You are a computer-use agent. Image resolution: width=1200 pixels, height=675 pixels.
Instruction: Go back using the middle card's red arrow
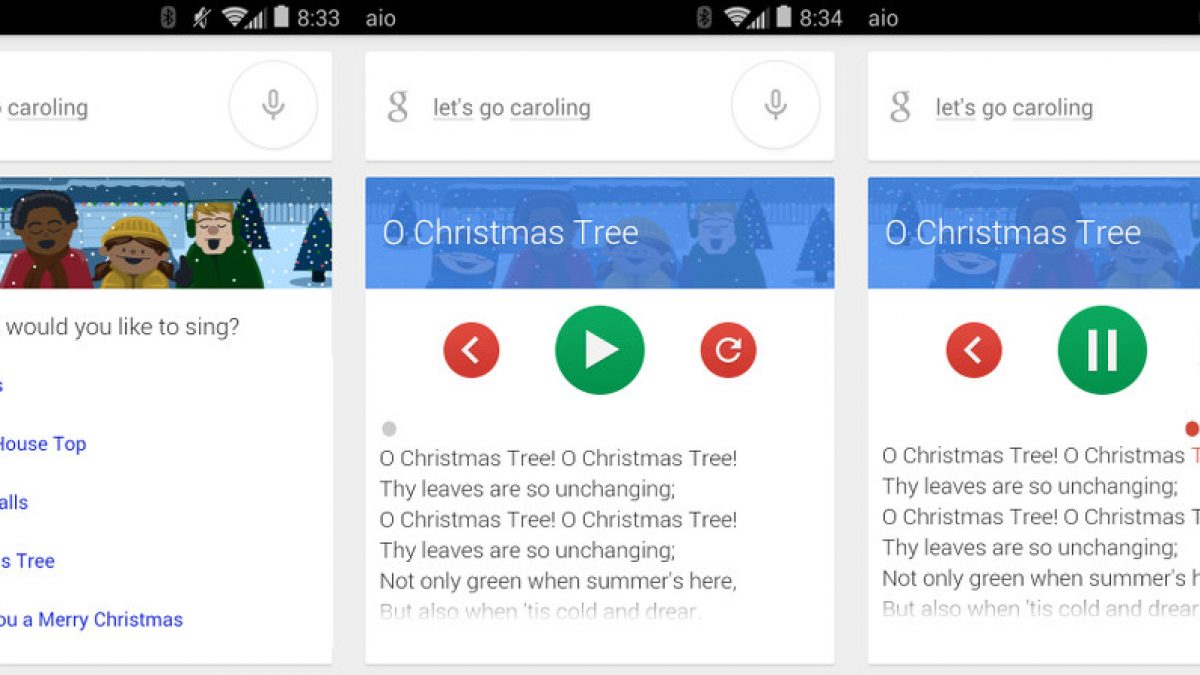point(471,350)
